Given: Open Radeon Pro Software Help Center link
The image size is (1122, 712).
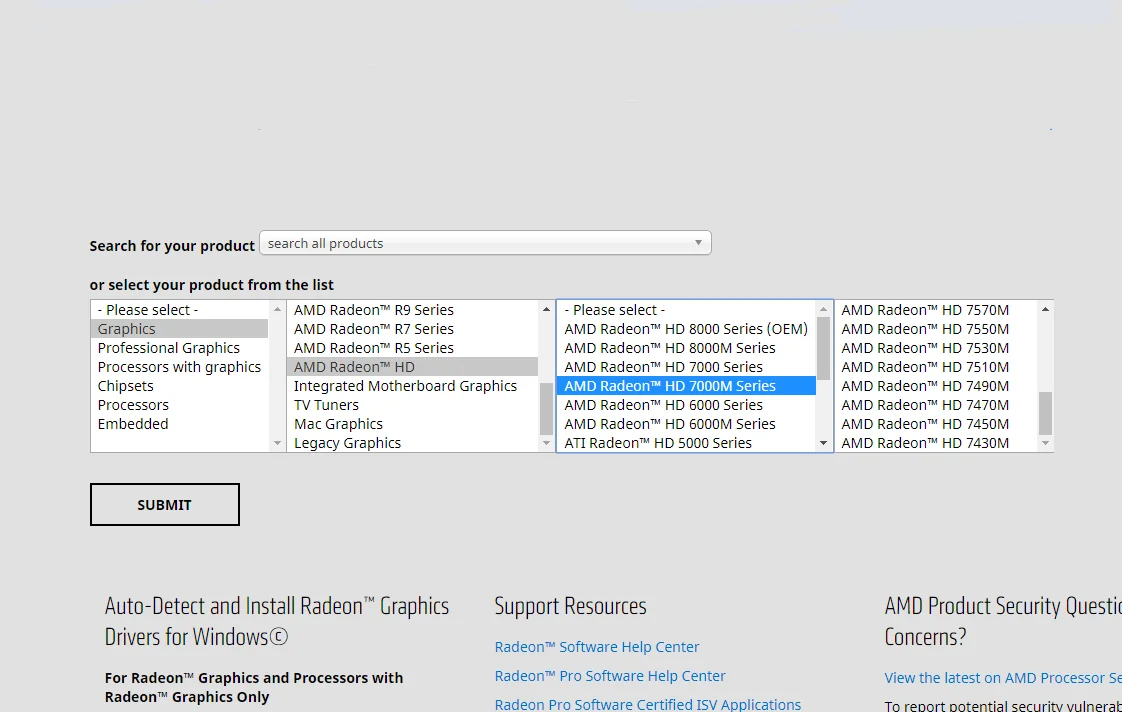Looking at the screenshot, I should coord(610,676).
